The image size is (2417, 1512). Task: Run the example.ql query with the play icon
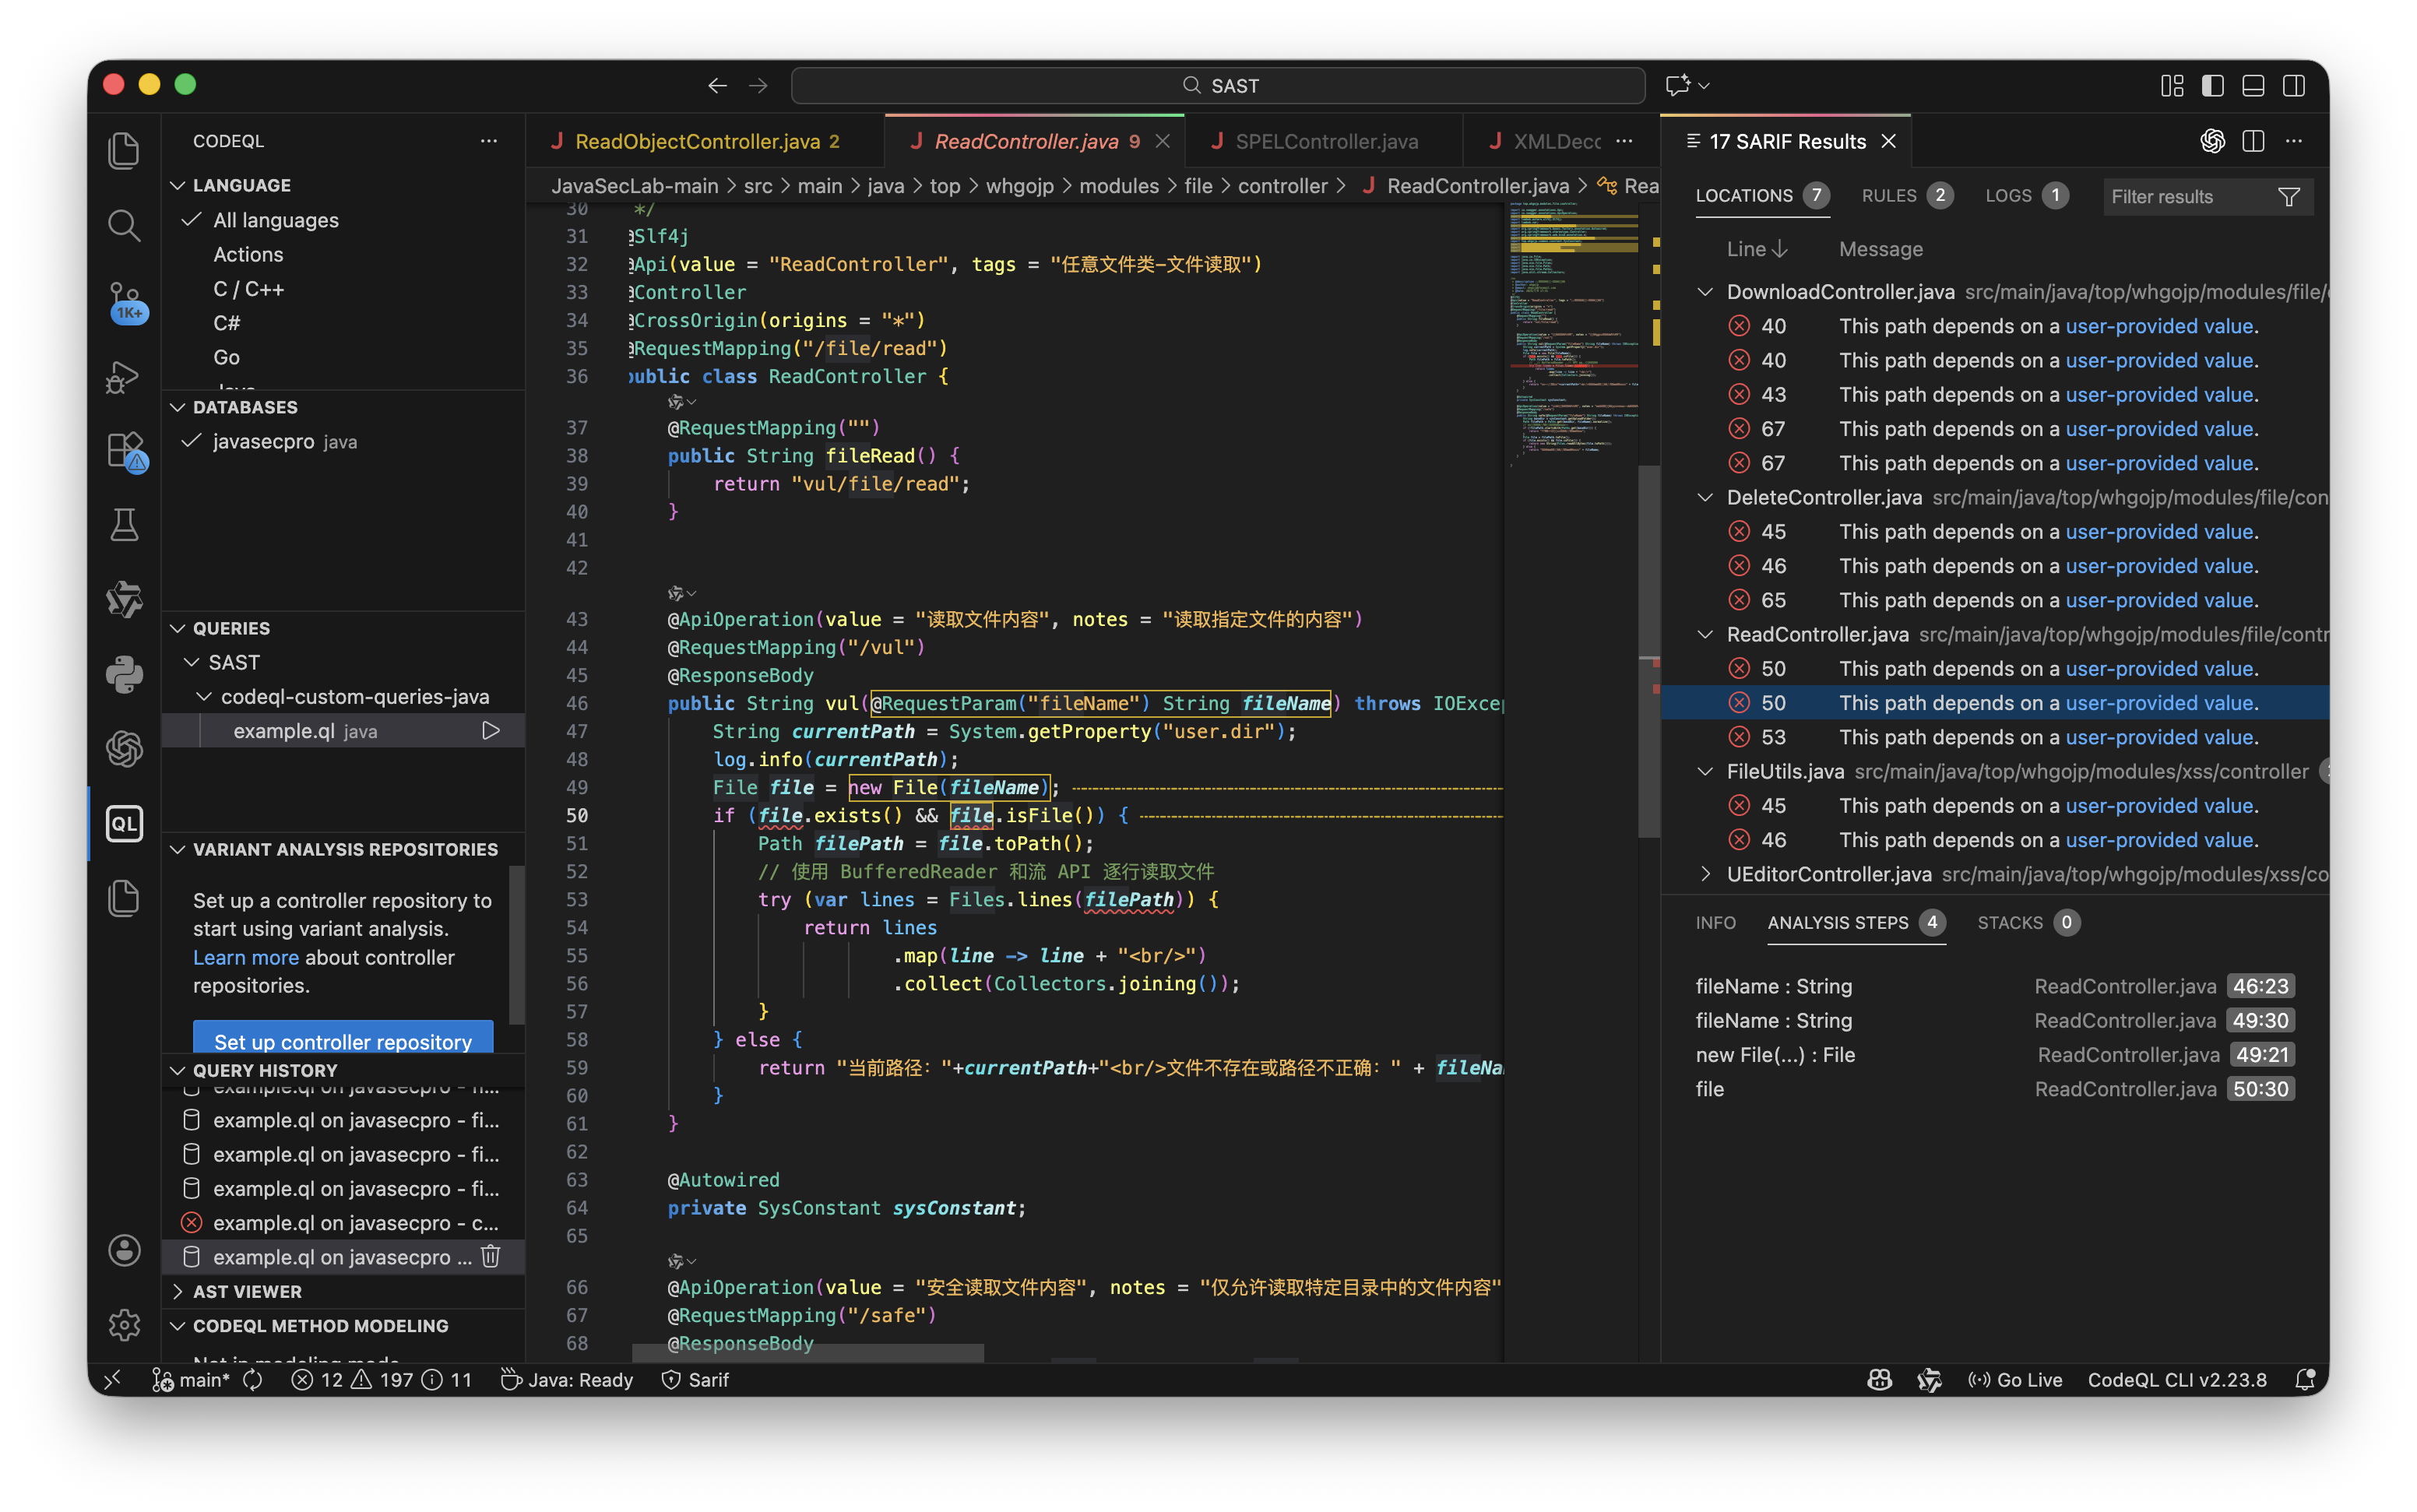point(490,731)
